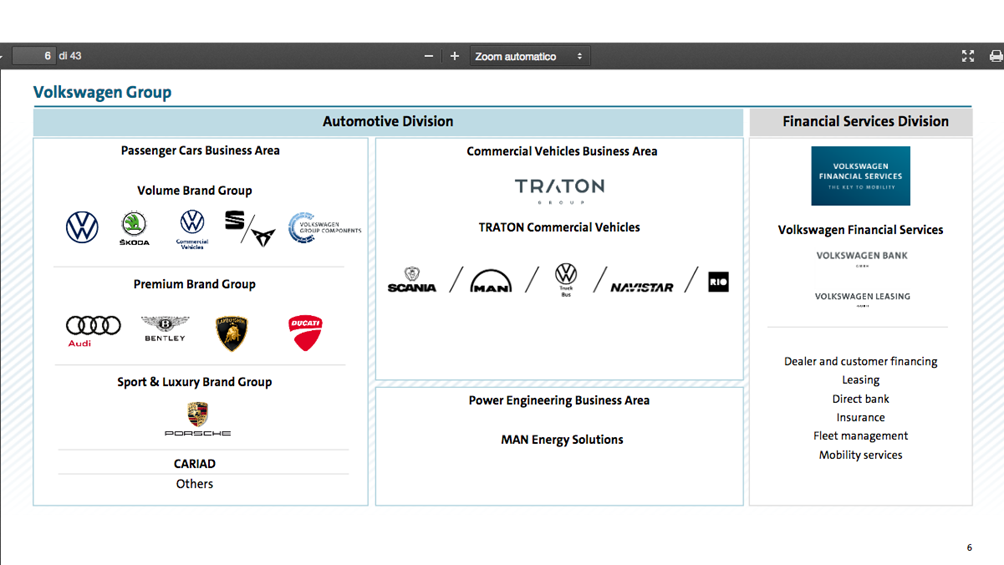Click the Volkswagen Leasing logo text
This screenshot has width=1004, height=565.
862,299
